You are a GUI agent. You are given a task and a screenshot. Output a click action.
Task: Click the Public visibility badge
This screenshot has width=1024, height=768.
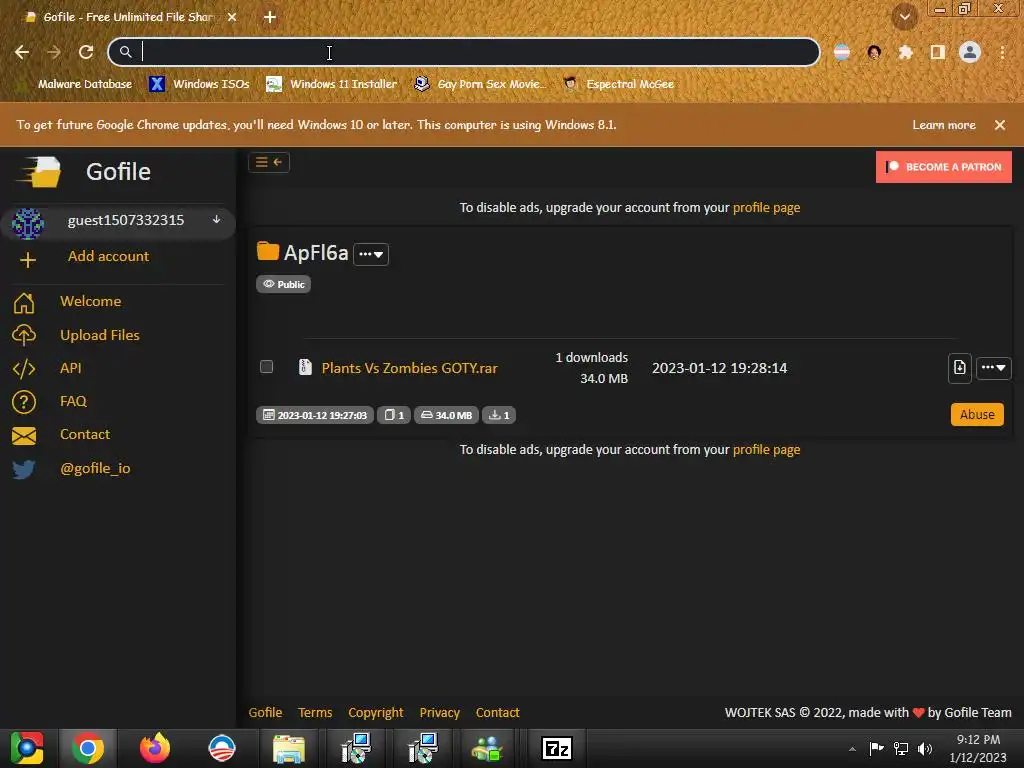(283, 284)
